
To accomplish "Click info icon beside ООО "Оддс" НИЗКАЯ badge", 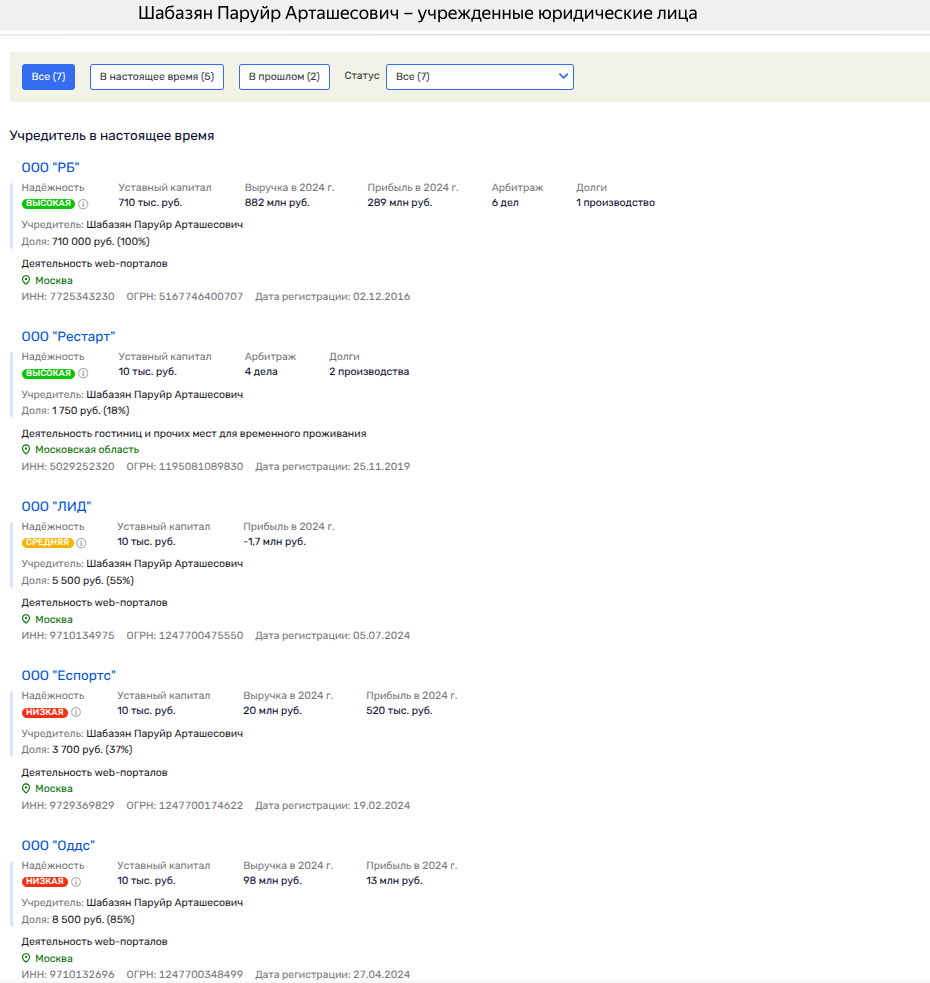I will pyautogui.click(x=76, y=882).
